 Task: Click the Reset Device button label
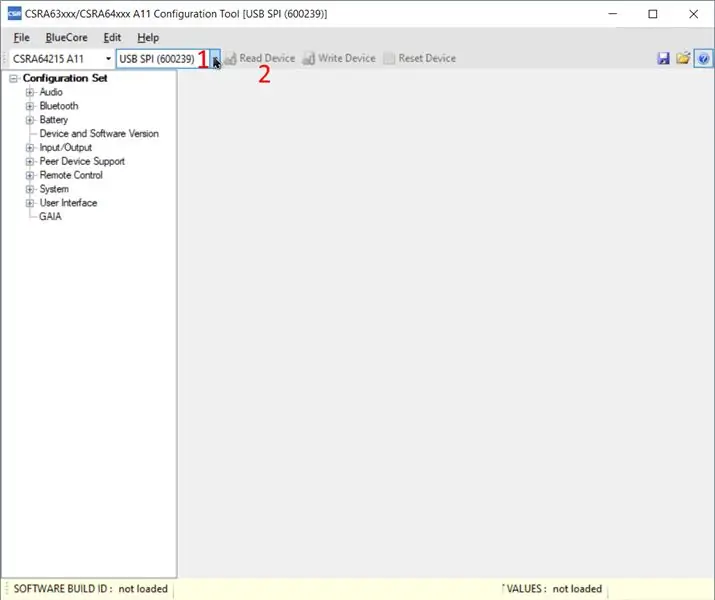[x=427, y=58]
